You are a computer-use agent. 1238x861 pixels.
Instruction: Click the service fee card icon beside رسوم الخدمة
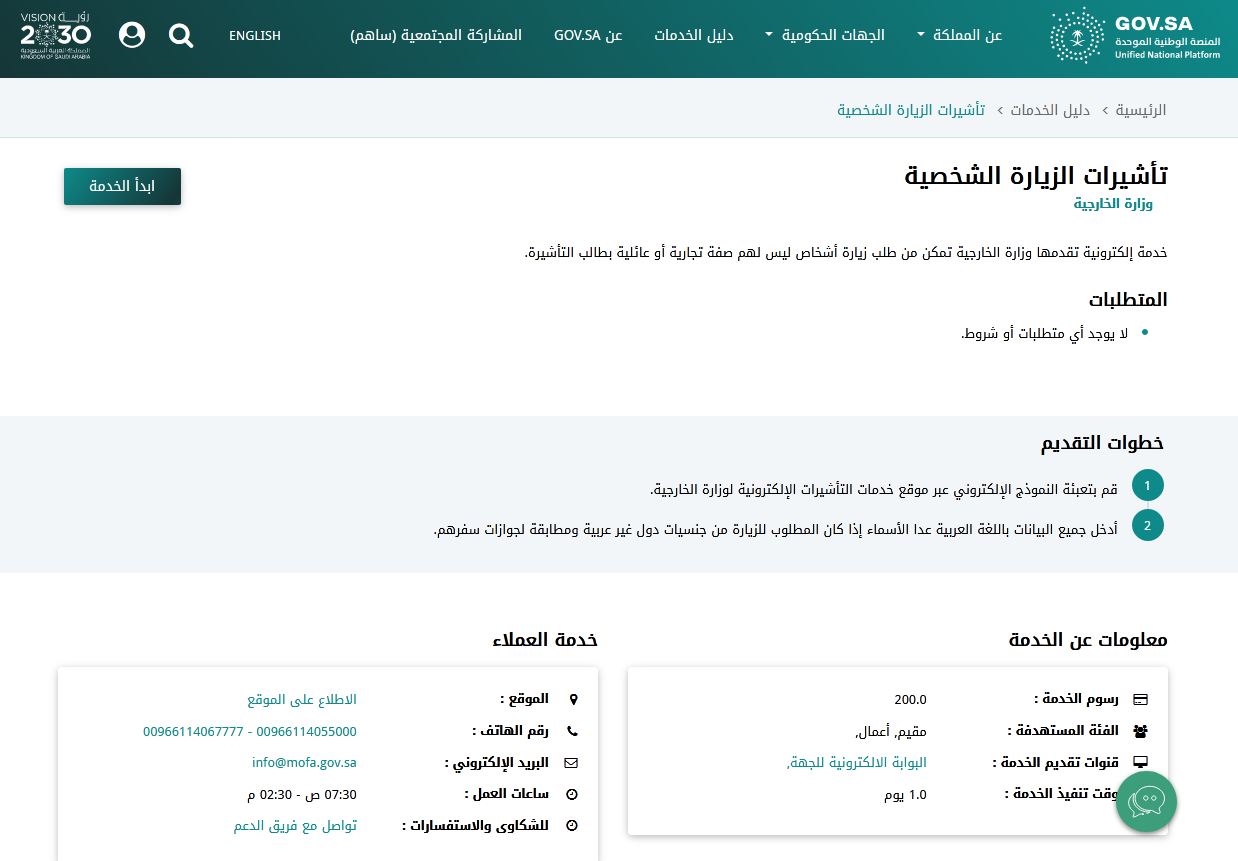(1141, 699)
